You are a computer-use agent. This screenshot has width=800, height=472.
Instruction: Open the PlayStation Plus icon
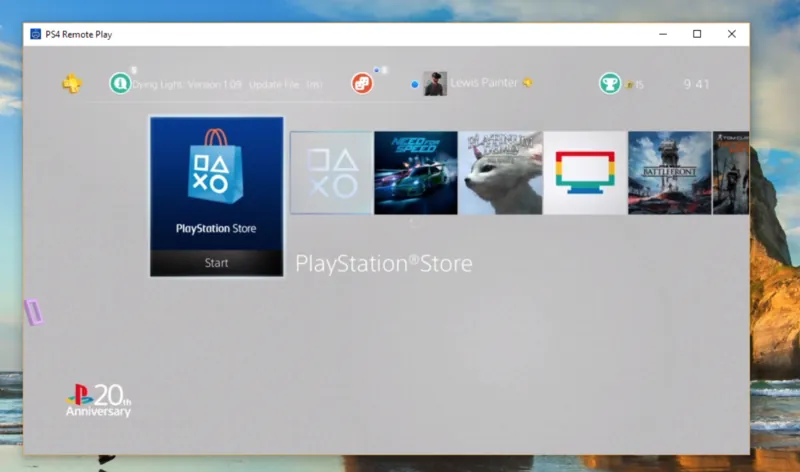[72, 83]
